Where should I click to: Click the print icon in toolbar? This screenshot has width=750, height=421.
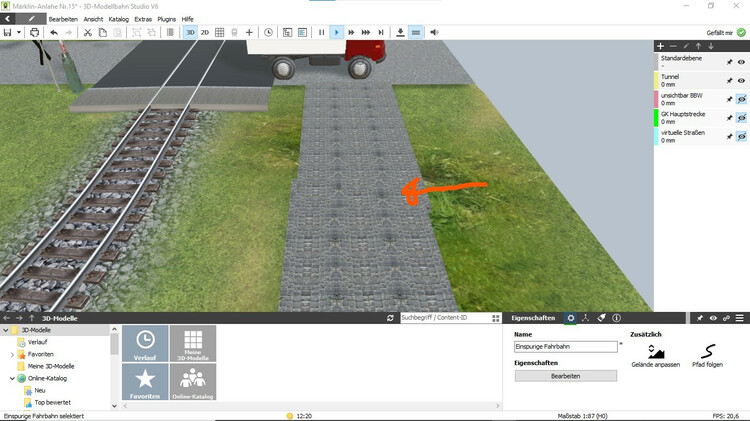(34, 32)
